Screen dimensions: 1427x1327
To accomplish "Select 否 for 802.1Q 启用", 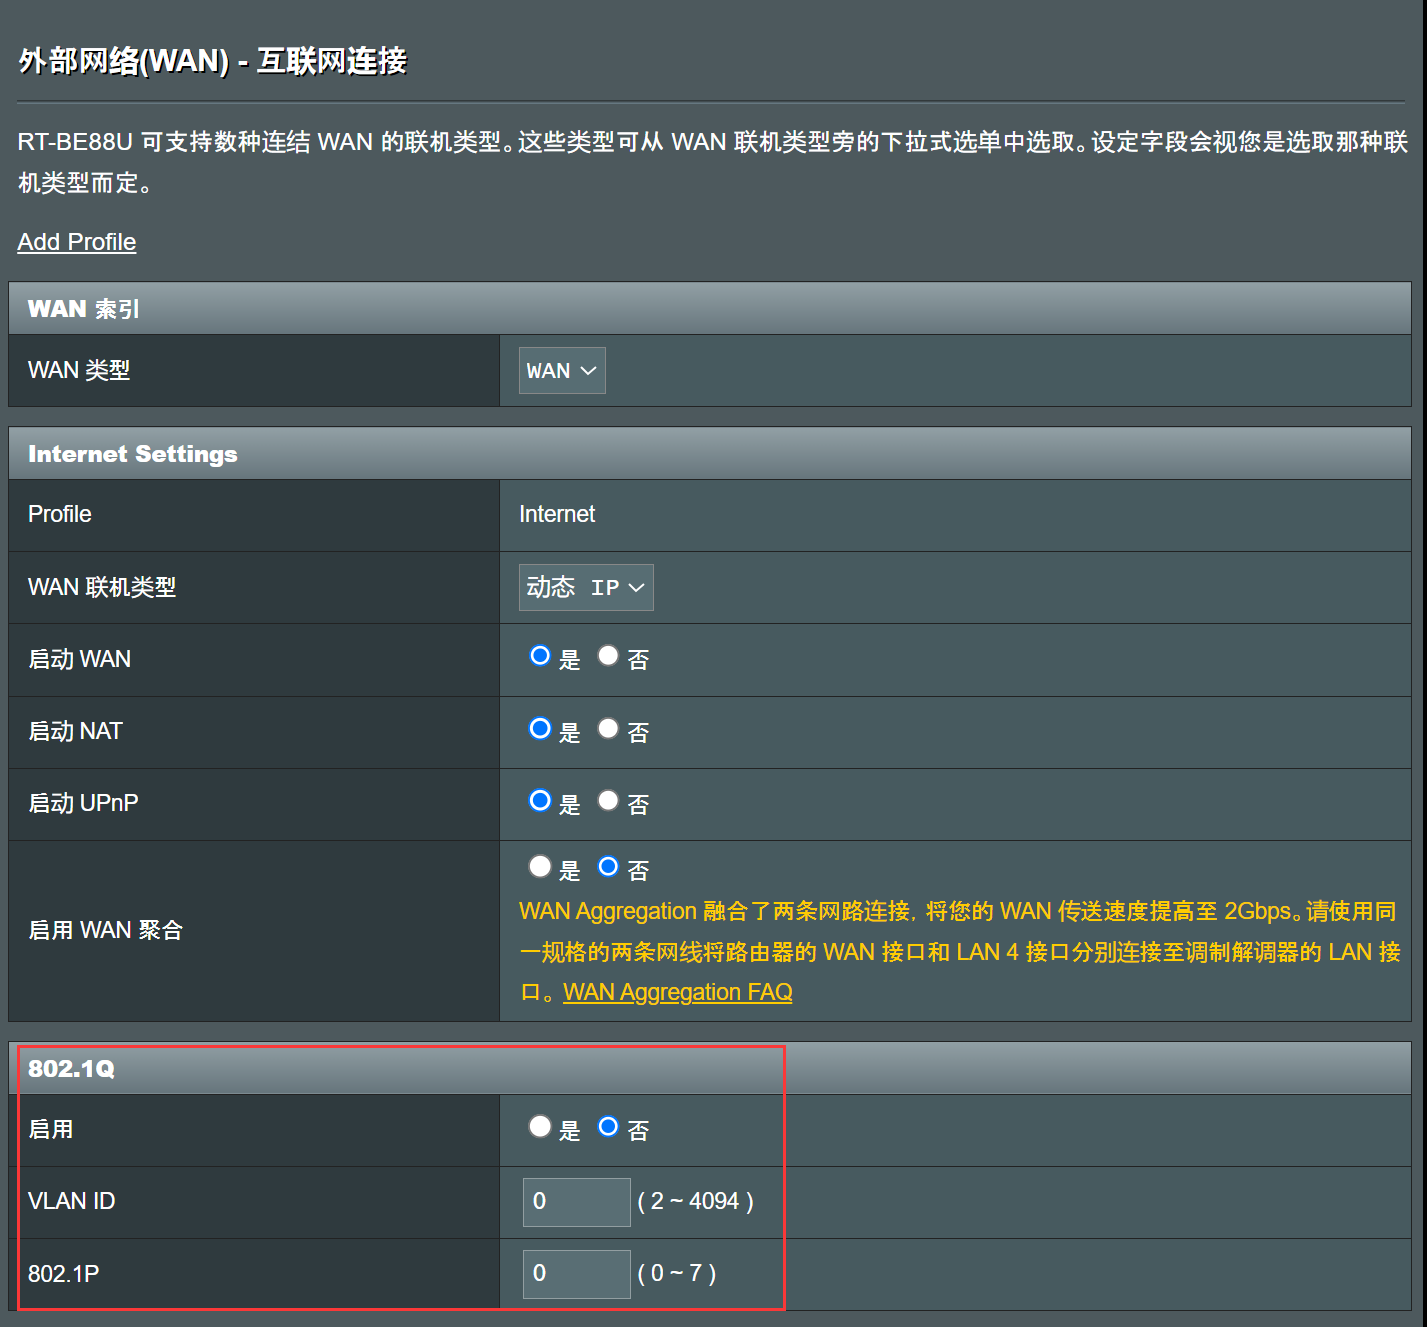I will 608,1127.
